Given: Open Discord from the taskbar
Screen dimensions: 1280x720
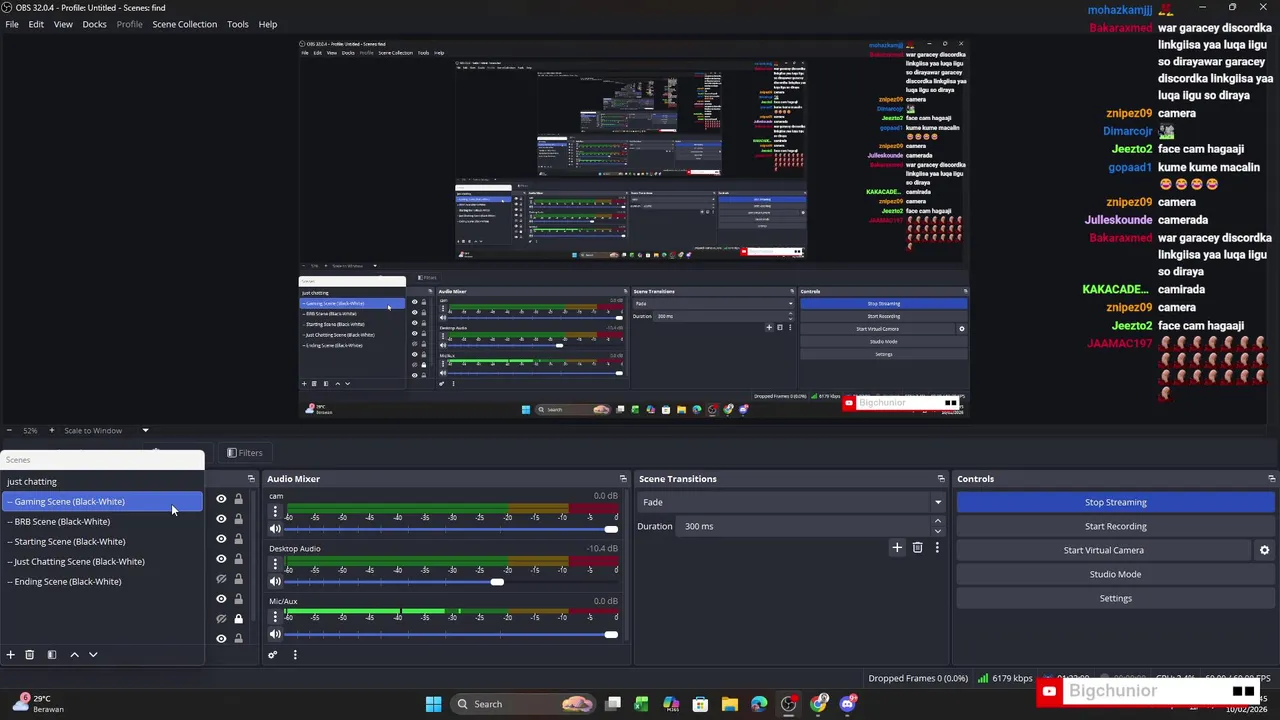Looking at the screenshot, I should click(x=848, y=704).
